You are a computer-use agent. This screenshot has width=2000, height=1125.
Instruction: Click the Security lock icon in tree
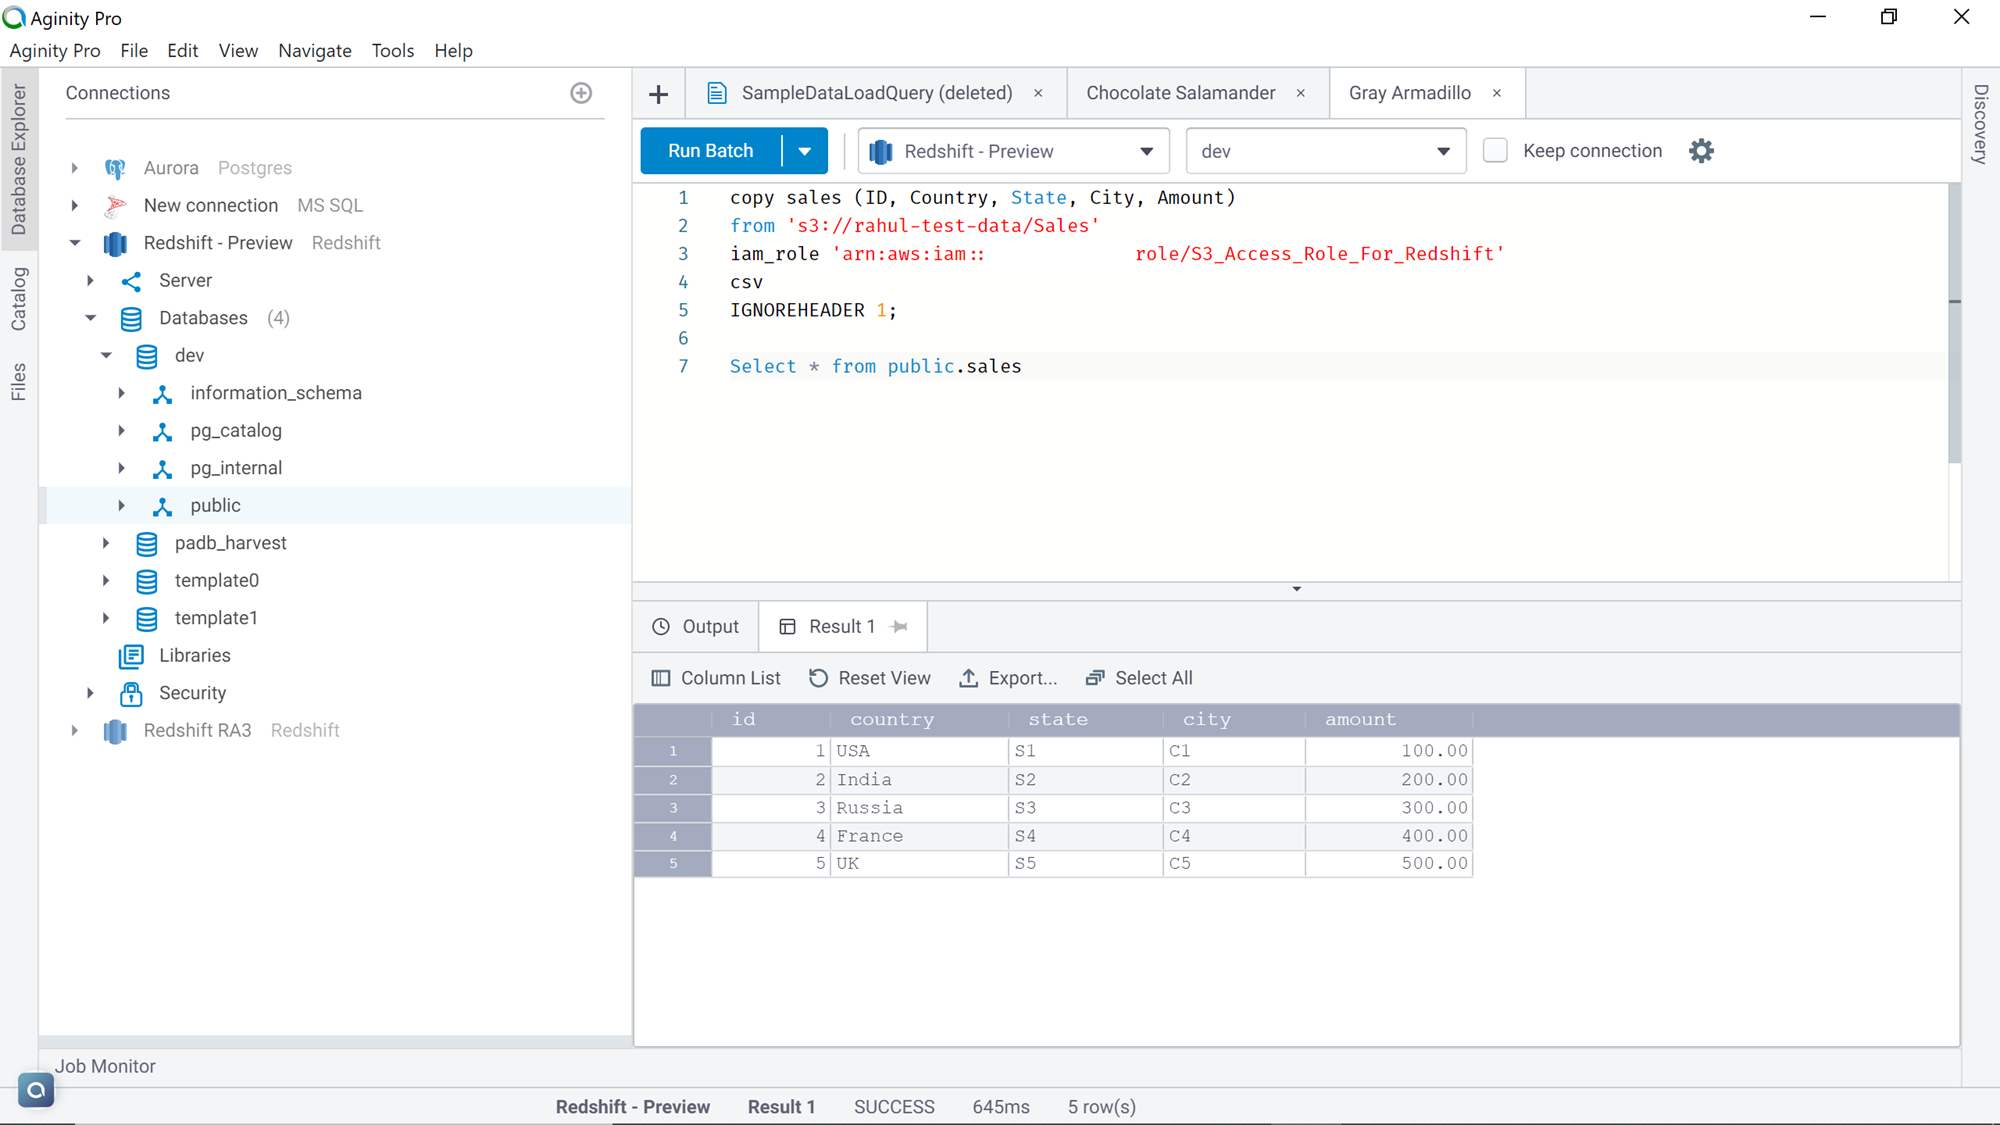(131, 693)
